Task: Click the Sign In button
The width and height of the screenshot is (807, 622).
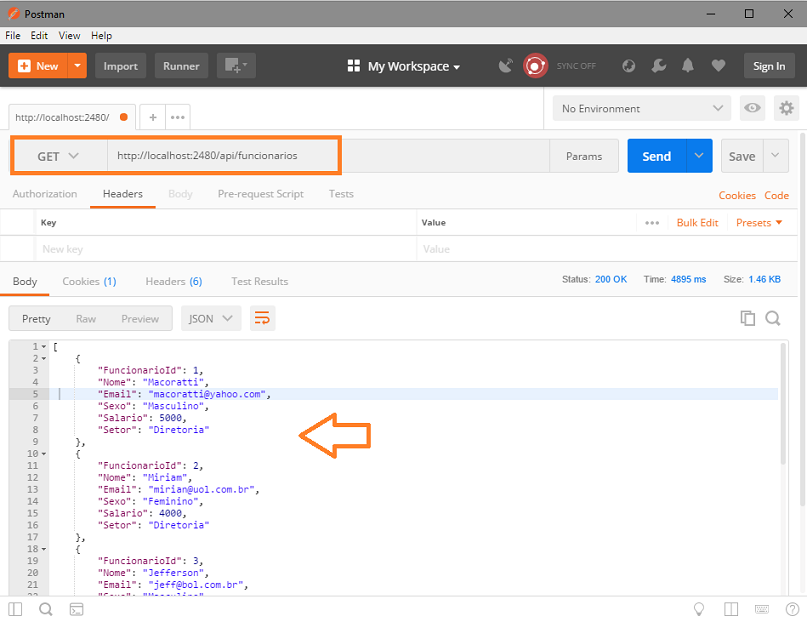Action: (x=769, y=66)
